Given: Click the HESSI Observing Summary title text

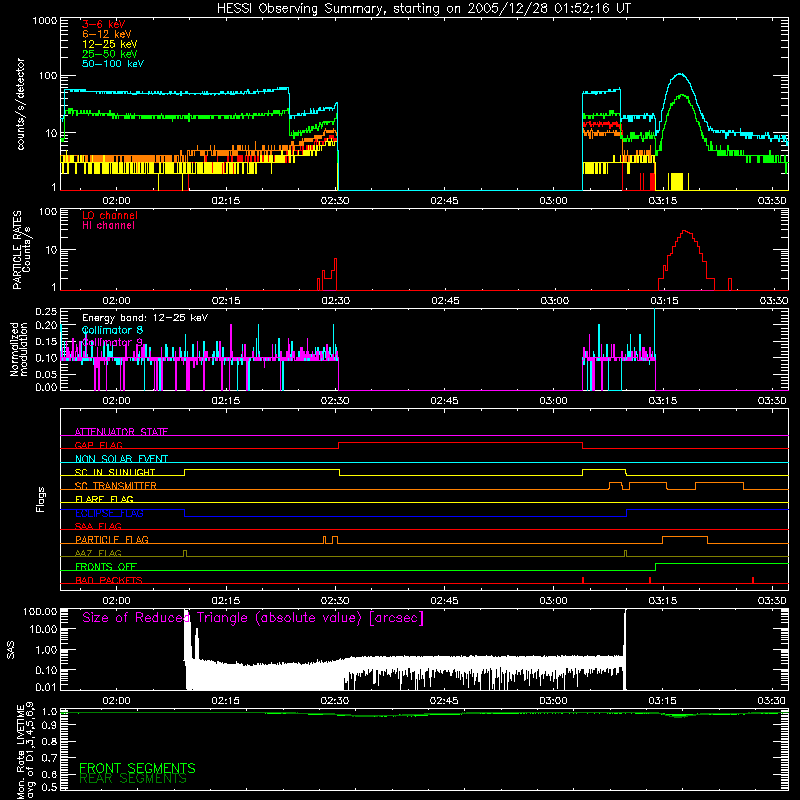Looking at the screenshot, I should point(423,9).
